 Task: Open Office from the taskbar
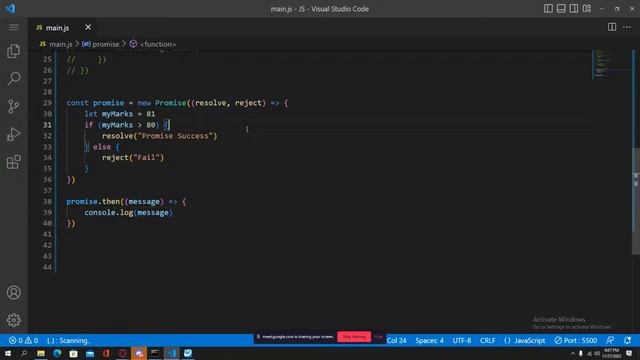point(106,353)
